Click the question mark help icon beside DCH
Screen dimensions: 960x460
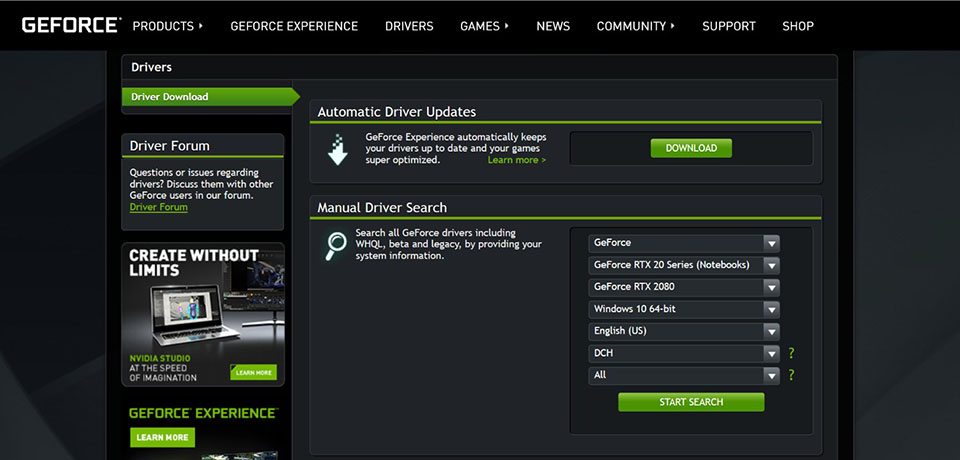coord(791,353)
